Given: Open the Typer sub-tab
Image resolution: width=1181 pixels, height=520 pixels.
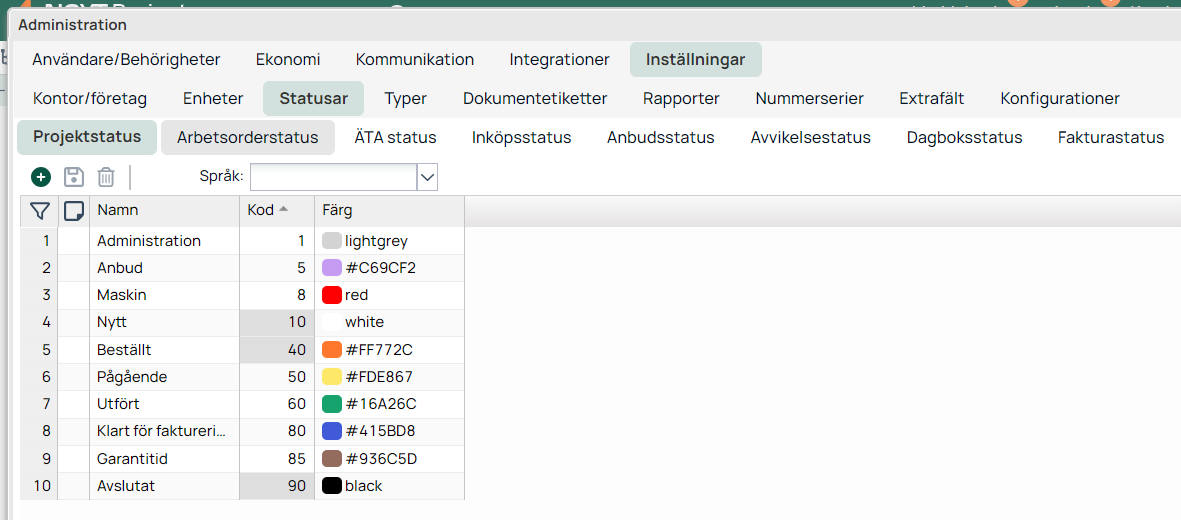Looking at the screenshot, I should pyautogui.click(x=405, y=99).
